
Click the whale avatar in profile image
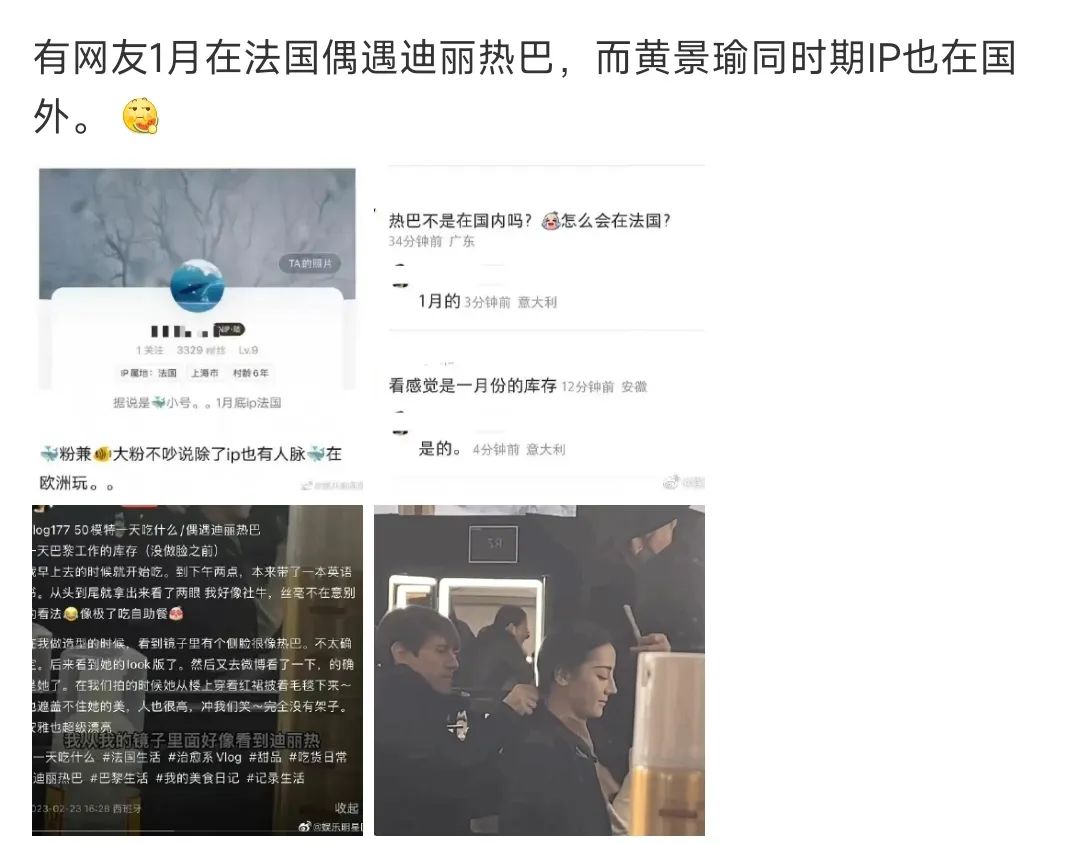coord(197,287)
